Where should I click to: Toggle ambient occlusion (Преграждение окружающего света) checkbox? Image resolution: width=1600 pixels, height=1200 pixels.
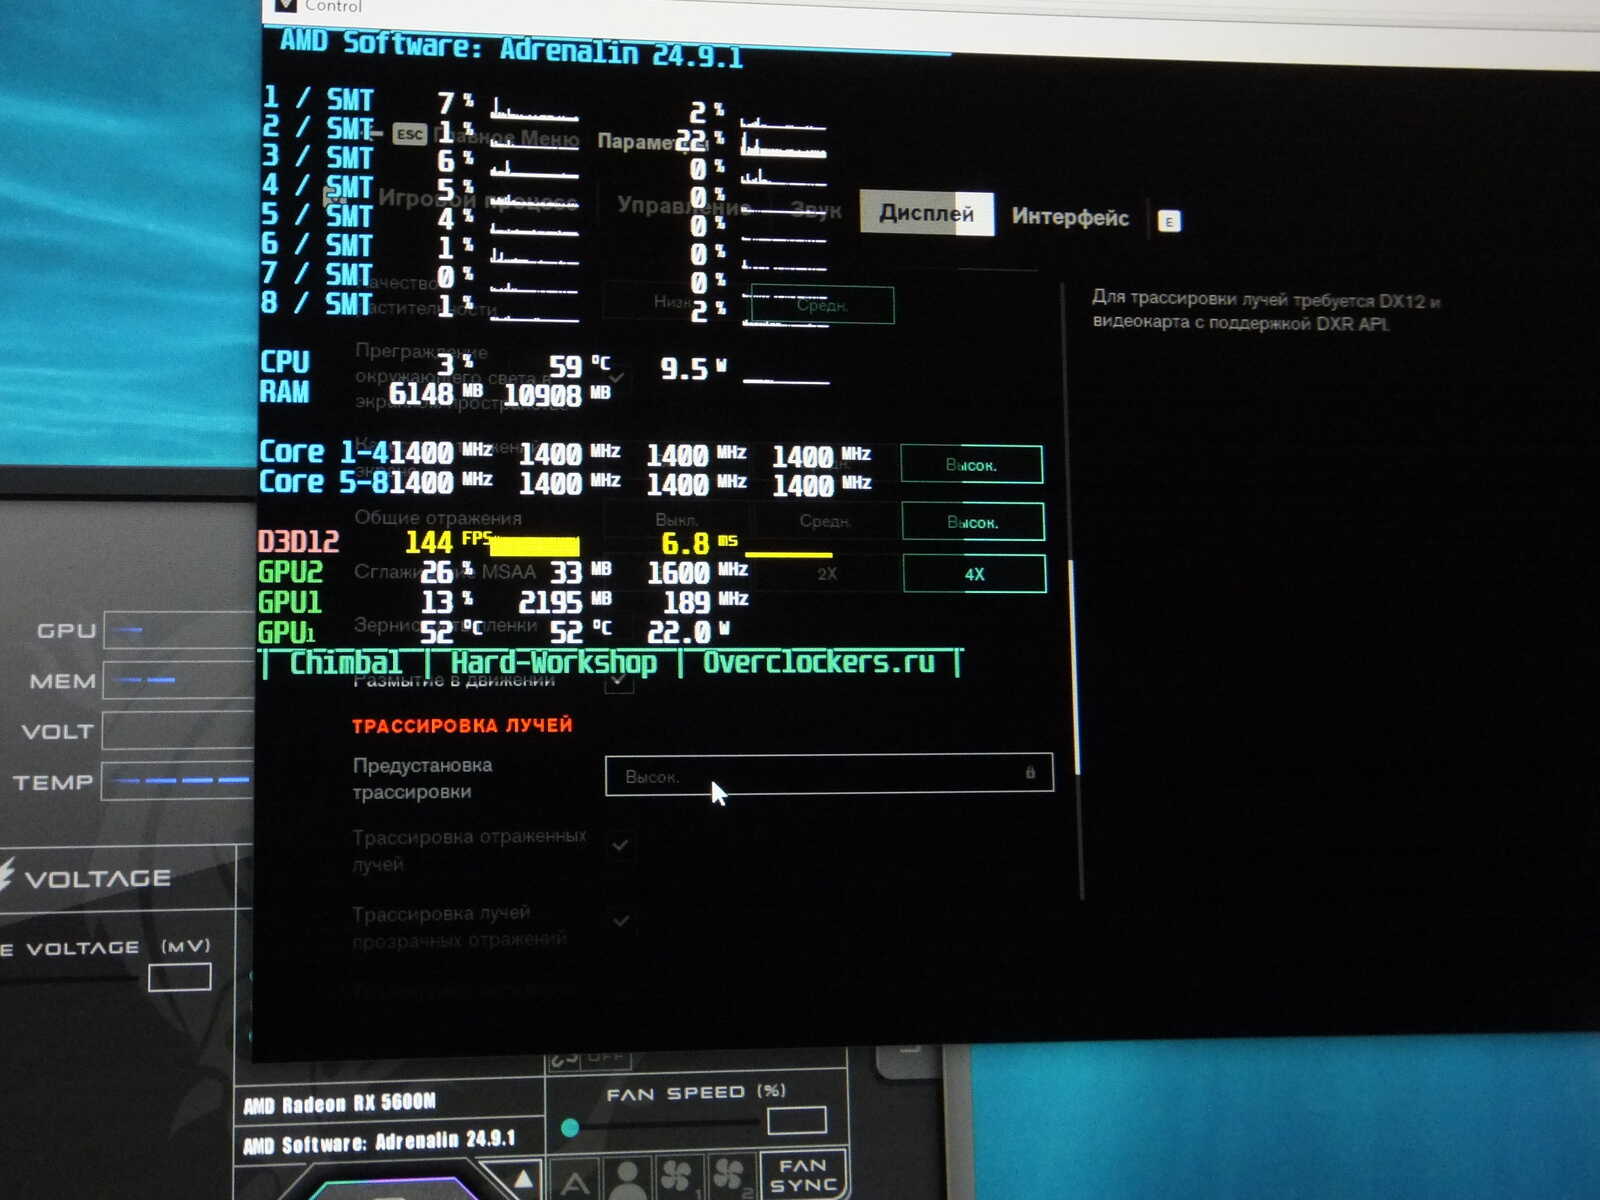(x=618, y=378)
